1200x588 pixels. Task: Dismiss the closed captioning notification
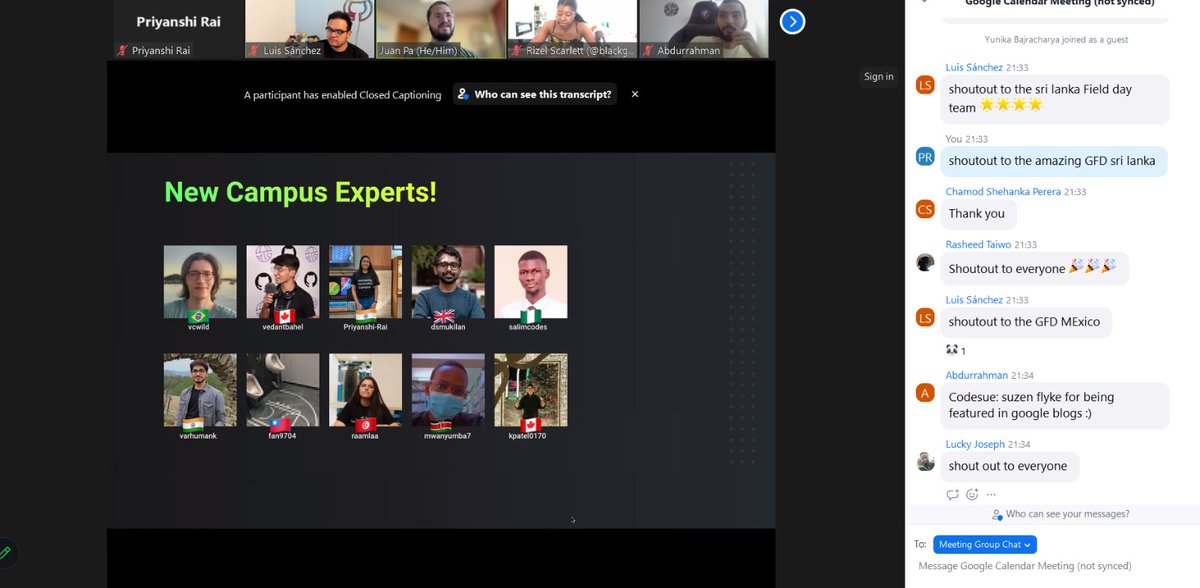click(x=635, y=94)
